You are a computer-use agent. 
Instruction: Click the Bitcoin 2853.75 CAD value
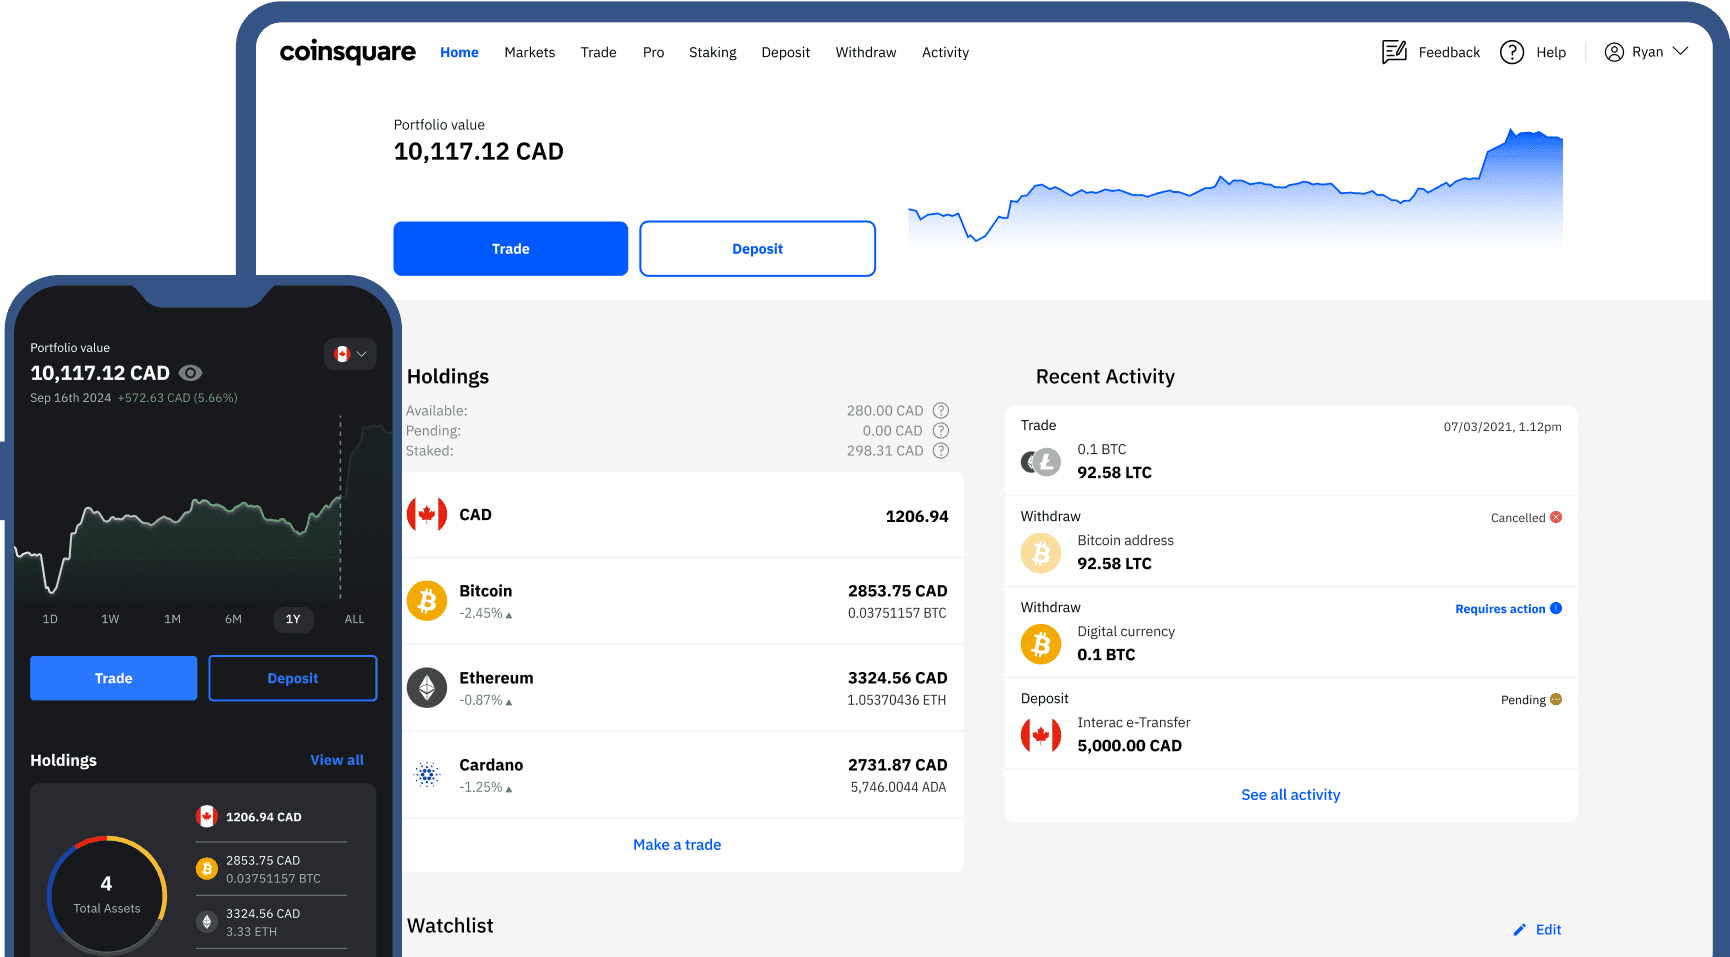tap(897, 591)
